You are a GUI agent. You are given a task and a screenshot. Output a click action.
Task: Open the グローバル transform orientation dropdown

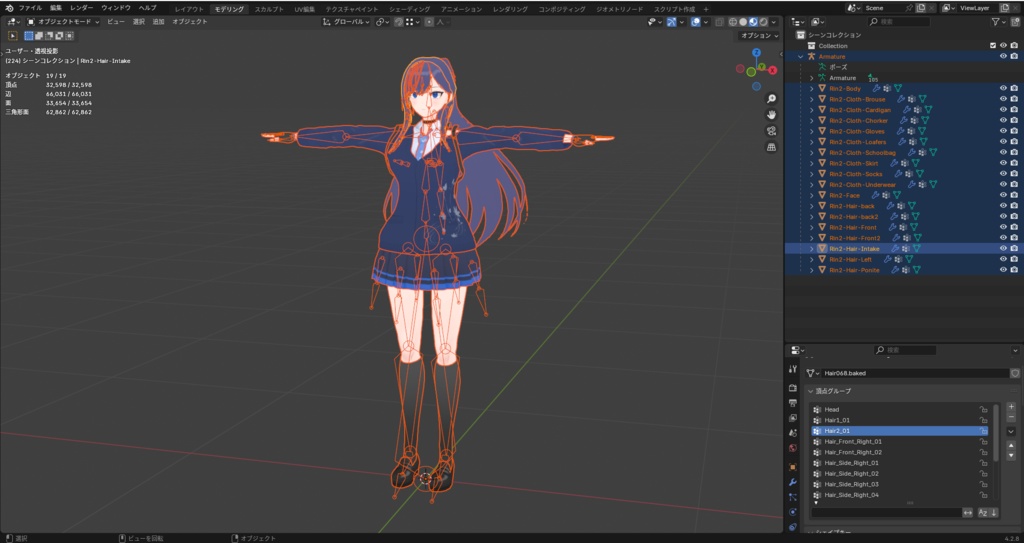346,22
